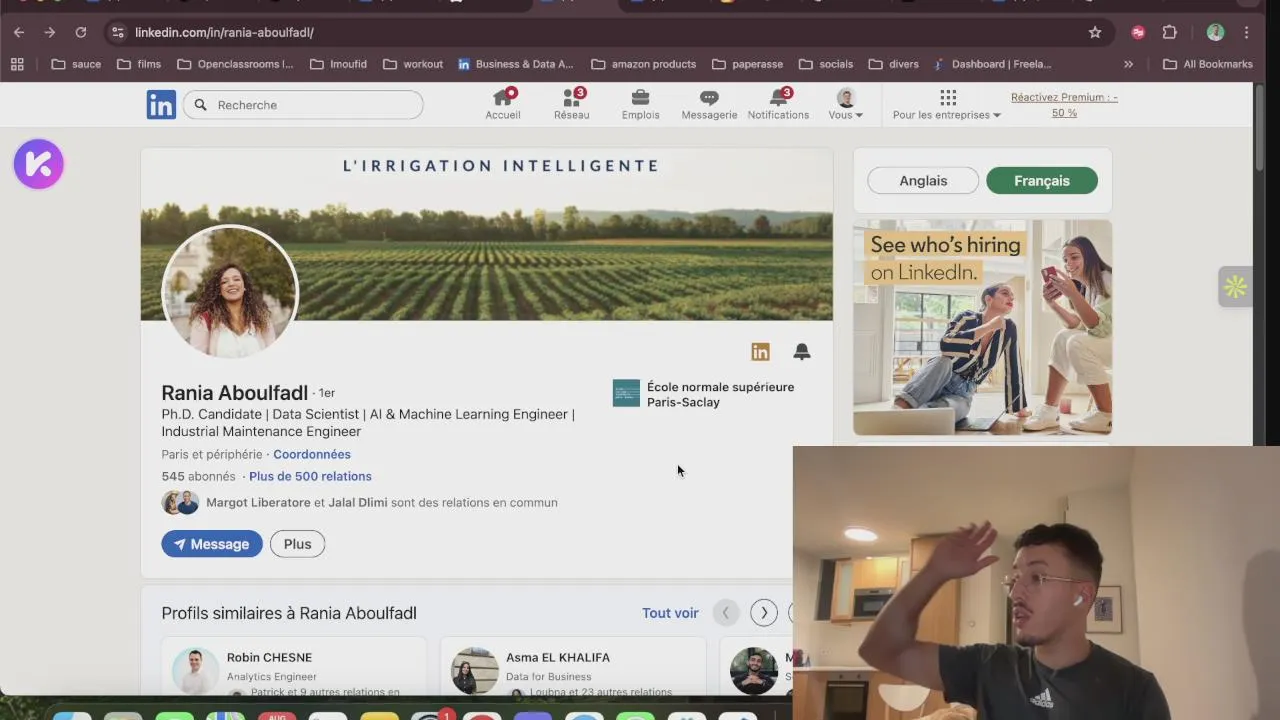Image resolution: width=1280 pixels, height=720 pixels.
Task: Reload the LinkedIn page
Action: click(81, 32)
